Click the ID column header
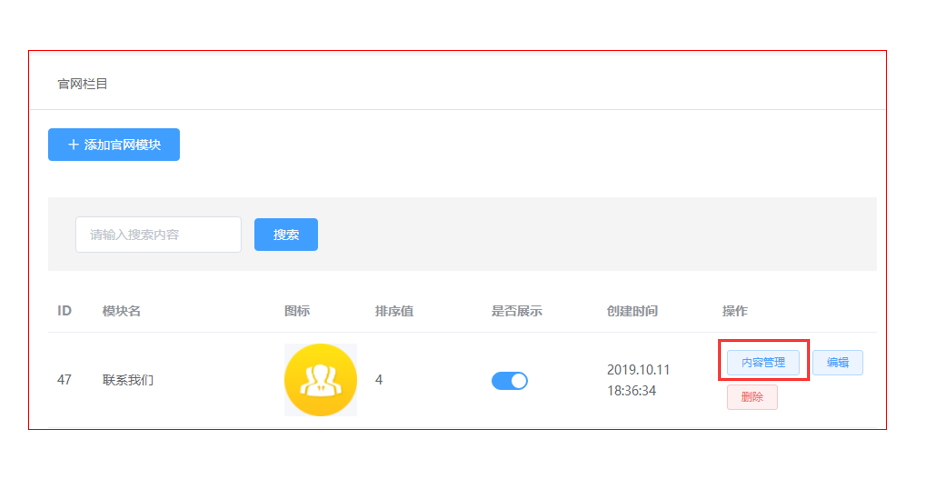 point(64,311)
